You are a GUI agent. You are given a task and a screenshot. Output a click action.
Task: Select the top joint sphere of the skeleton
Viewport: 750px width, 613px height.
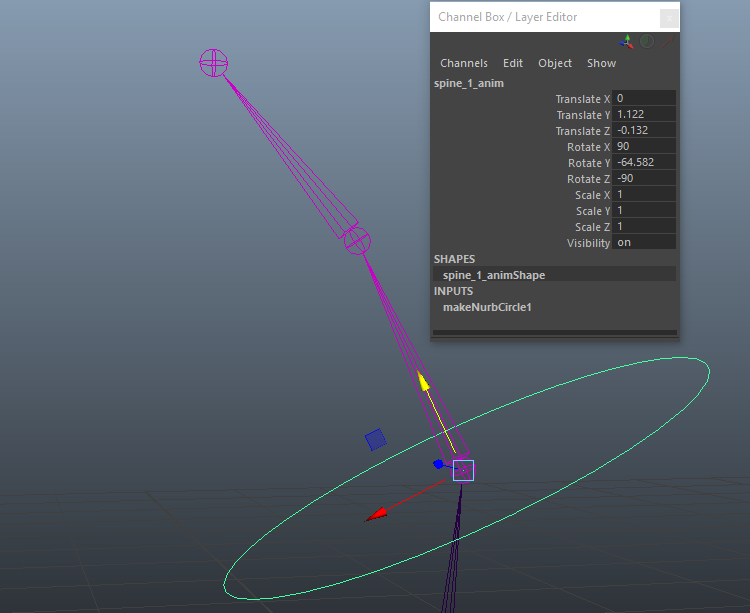(214, 63)
